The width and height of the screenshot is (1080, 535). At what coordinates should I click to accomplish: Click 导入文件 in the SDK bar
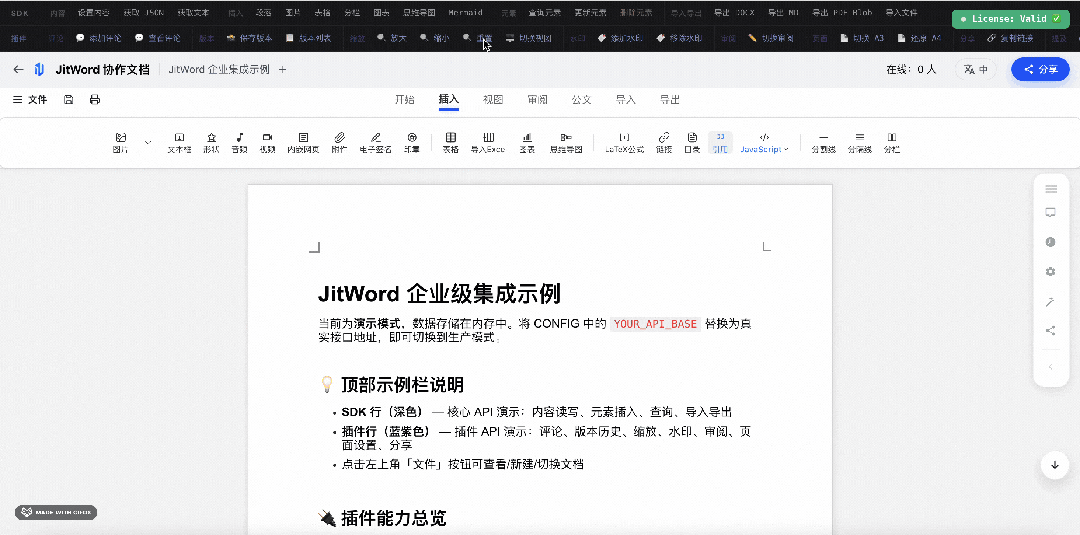tap(901, 12)
